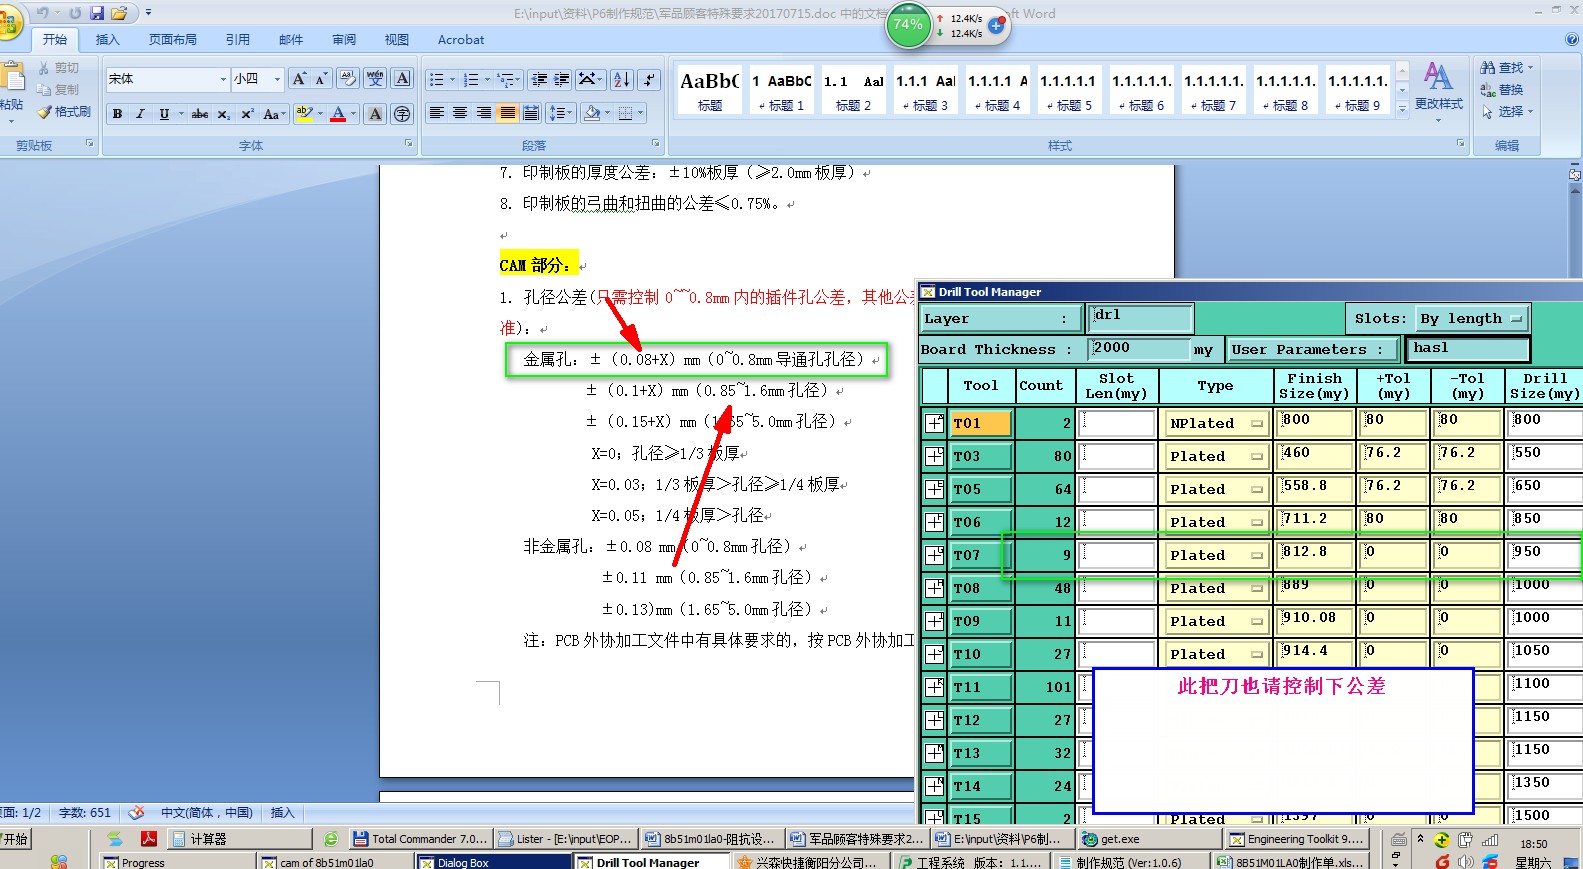Expand the styles gallery more arrow
Screen dimensions: 1583x869
click(1402, 108)
